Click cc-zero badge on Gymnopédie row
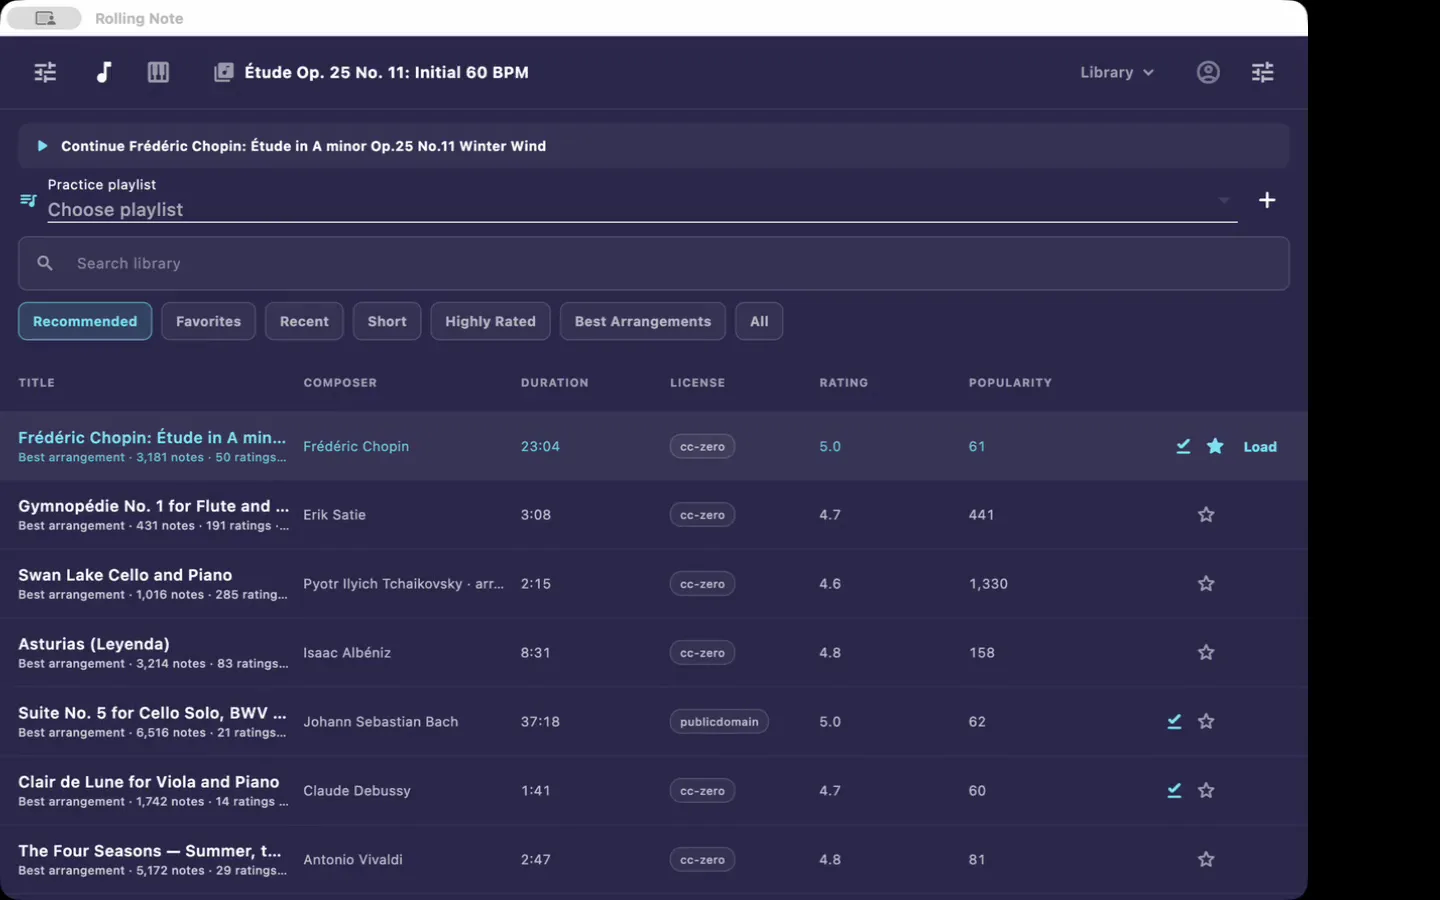Image resolution: width=1440 pixels, height=900 pixels. pyautogui.click(x=702, y=515)
